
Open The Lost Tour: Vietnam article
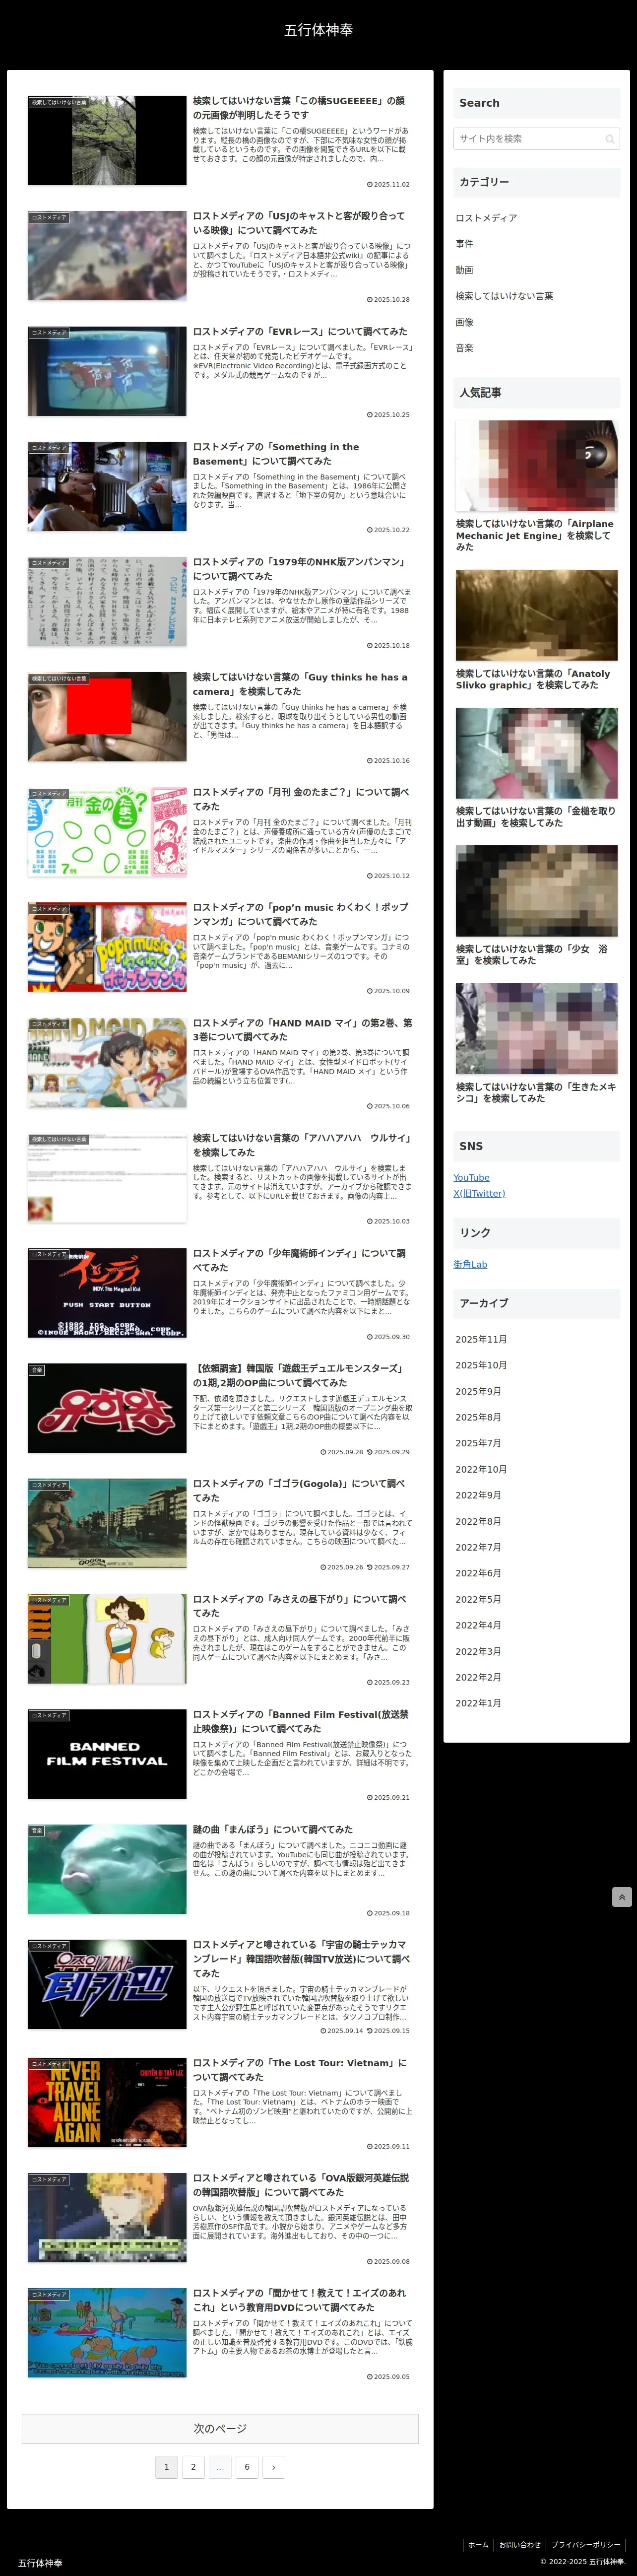pyautogui.click(x=299, y=2069)
